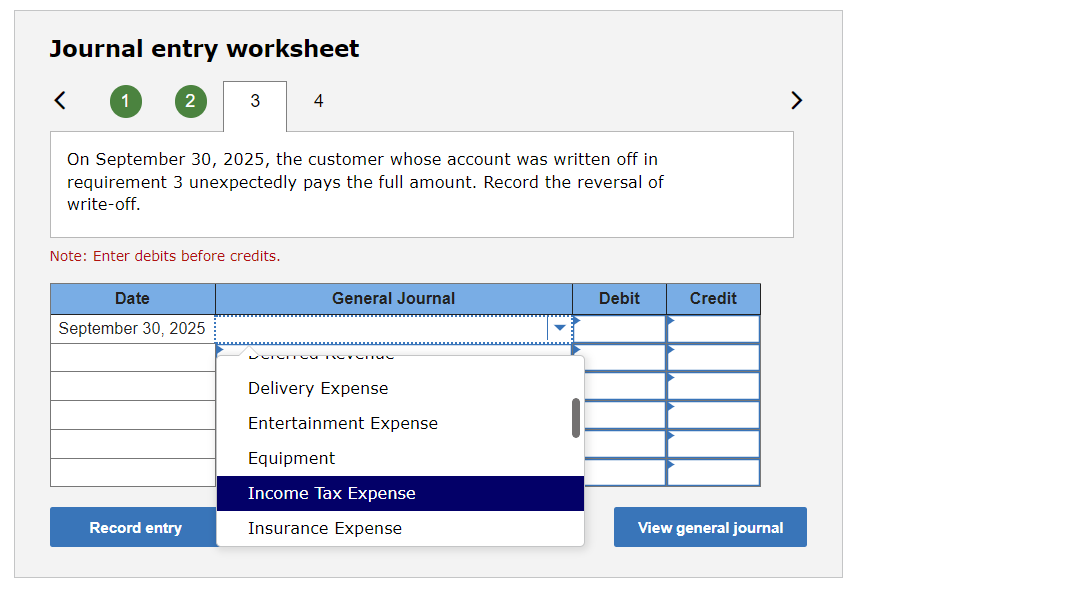Select the green step 1 circle
The width and height of the screenshot is (1082, 605).
(x=125, y=101)
